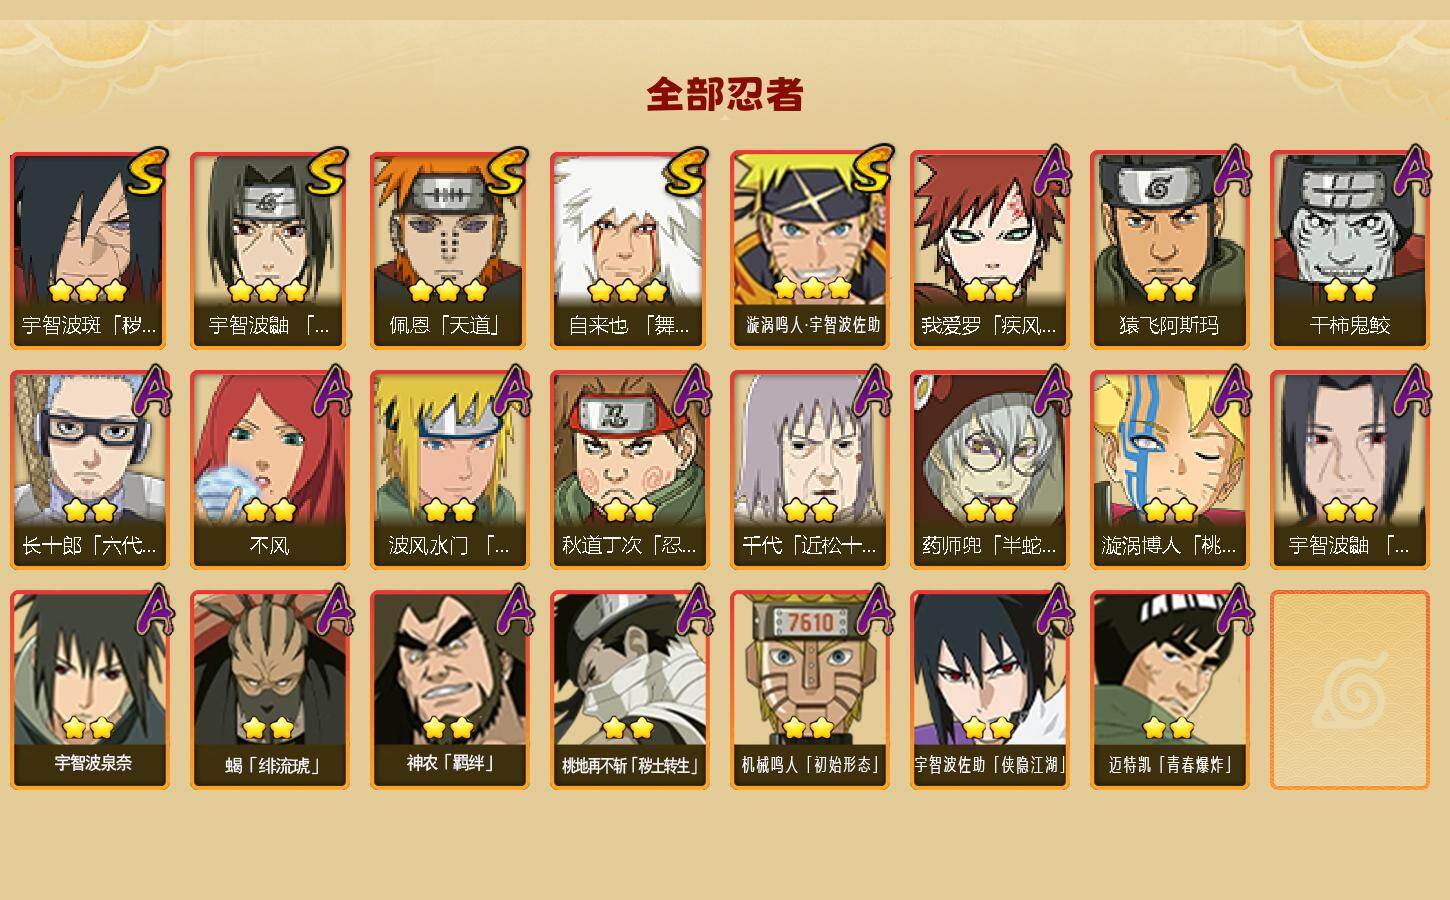Select the 宇智波泉奈 card
The height and width of the screenshot is (900, 1450).
tap(89, 690)
